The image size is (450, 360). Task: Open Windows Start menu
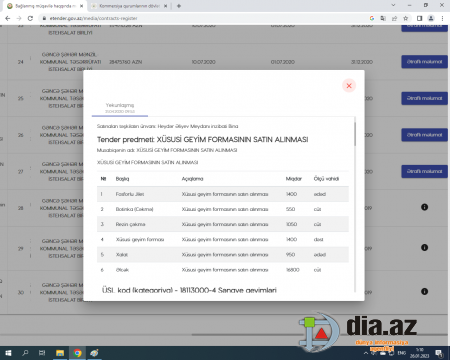(8, 353)
